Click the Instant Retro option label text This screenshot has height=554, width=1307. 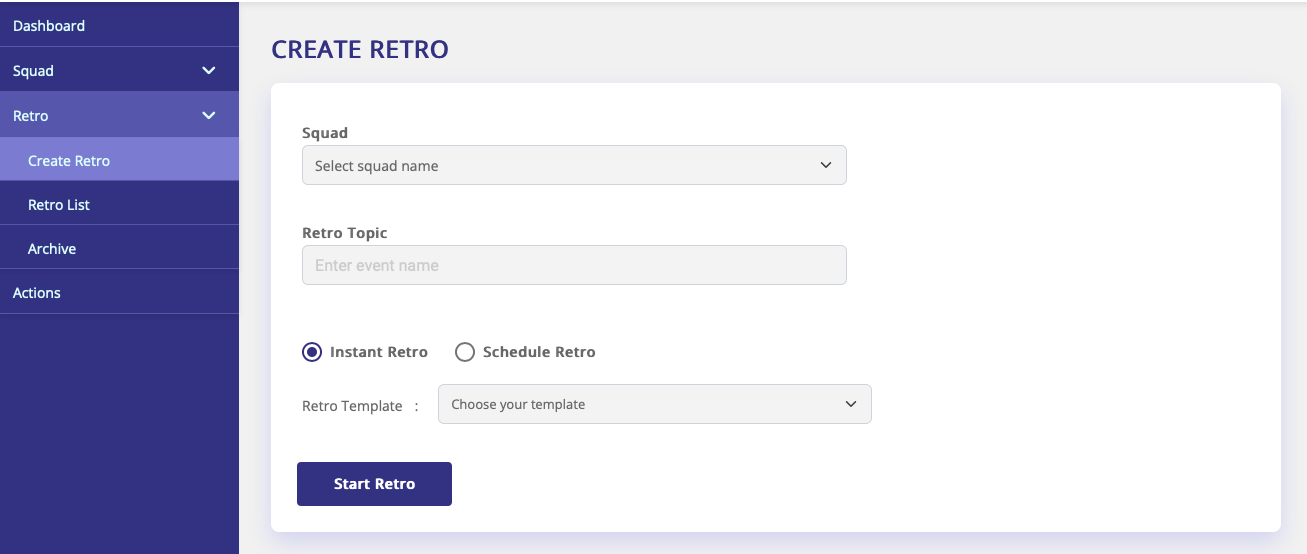(x=379, y=352)
